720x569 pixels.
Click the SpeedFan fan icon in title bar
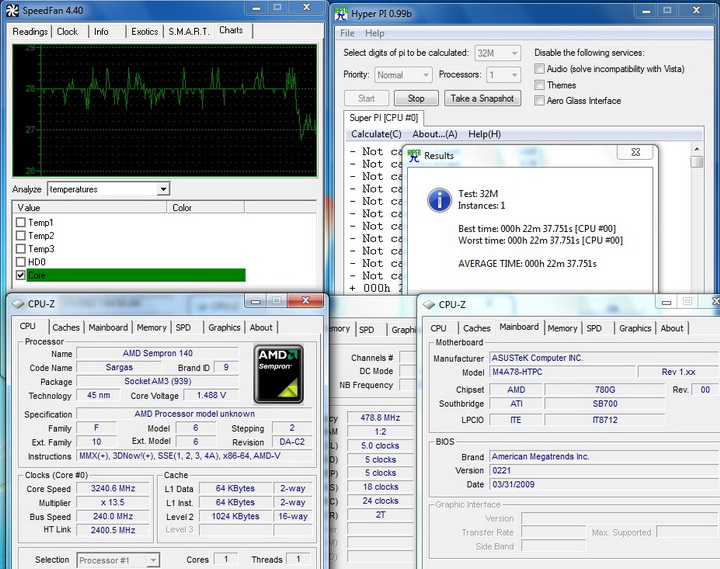click(13, 10)
